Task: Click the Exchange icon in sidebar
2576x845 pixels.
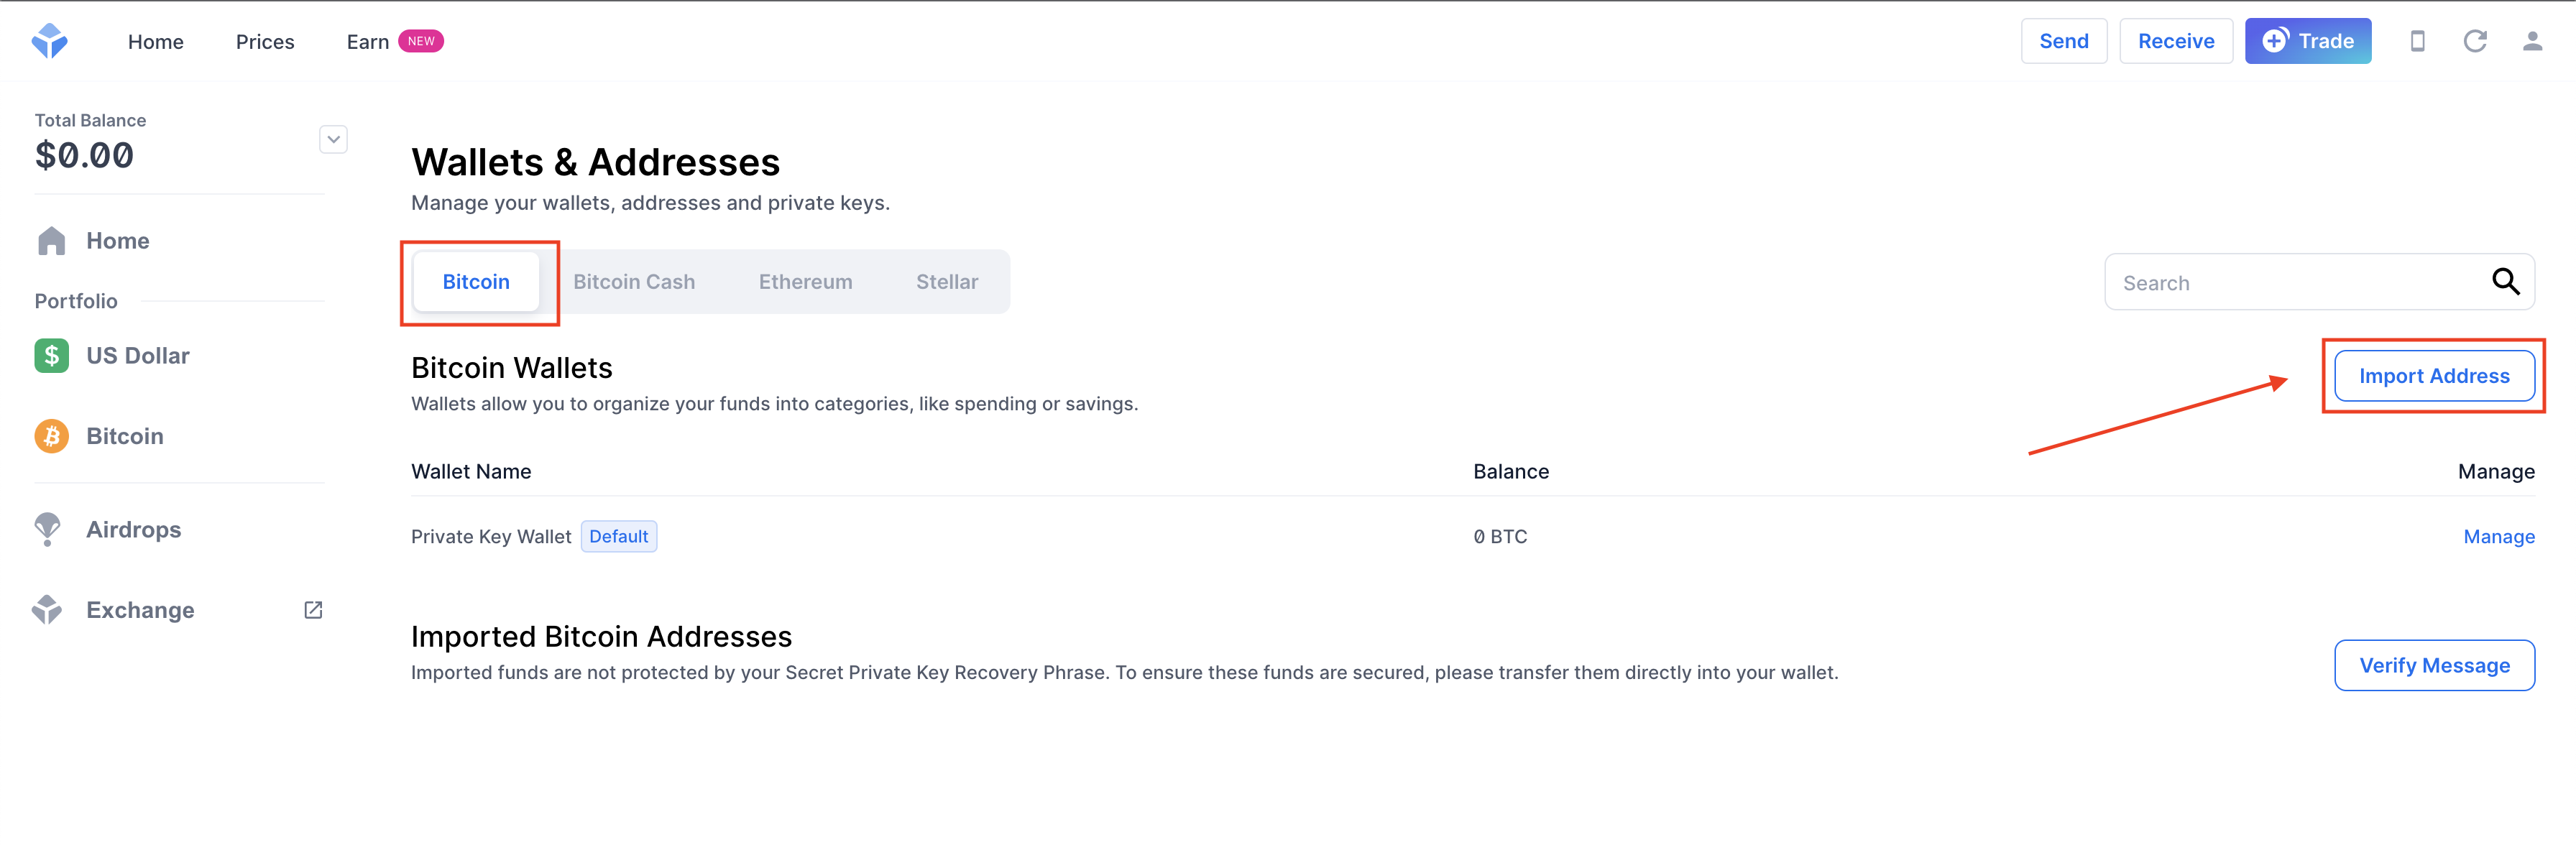Action: 50,610
